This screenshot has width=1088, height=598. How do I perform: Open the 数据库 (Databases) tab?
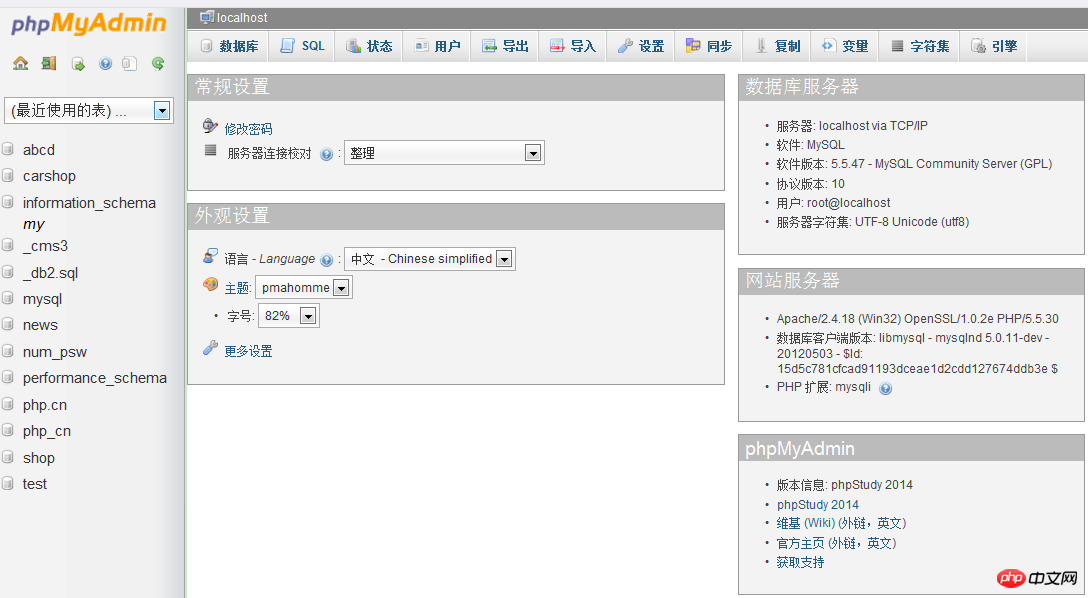pyautogui.click(x=228, y=46)
